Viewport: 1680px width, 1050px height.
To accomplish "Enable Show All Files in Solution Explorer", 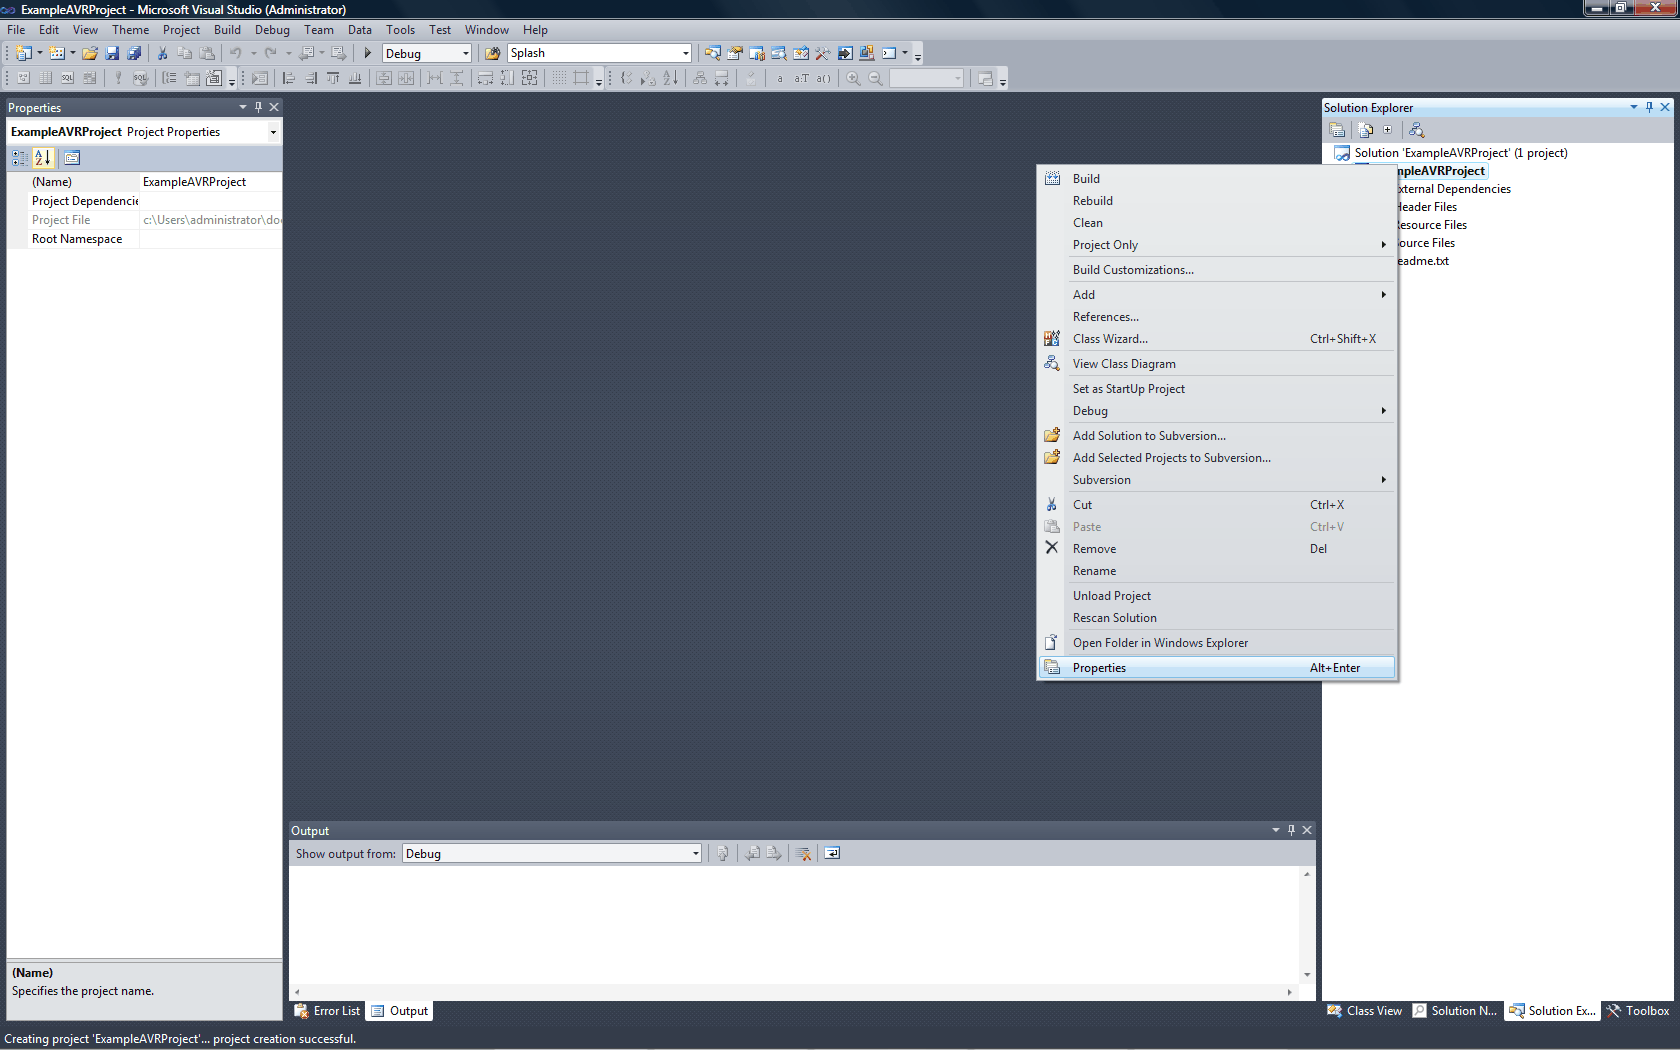I will [x=1366, y=130].
